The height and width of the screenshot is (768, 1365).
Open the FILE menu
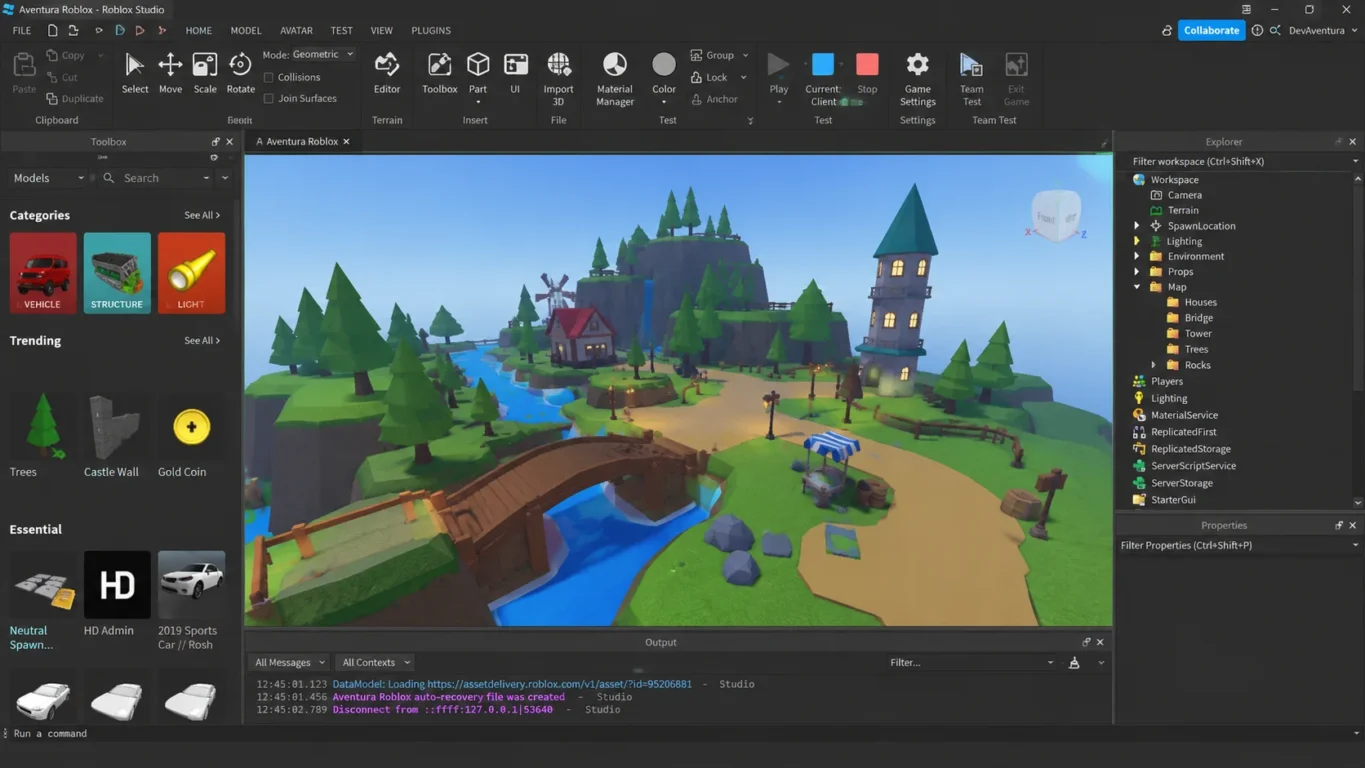pos(22,31)
